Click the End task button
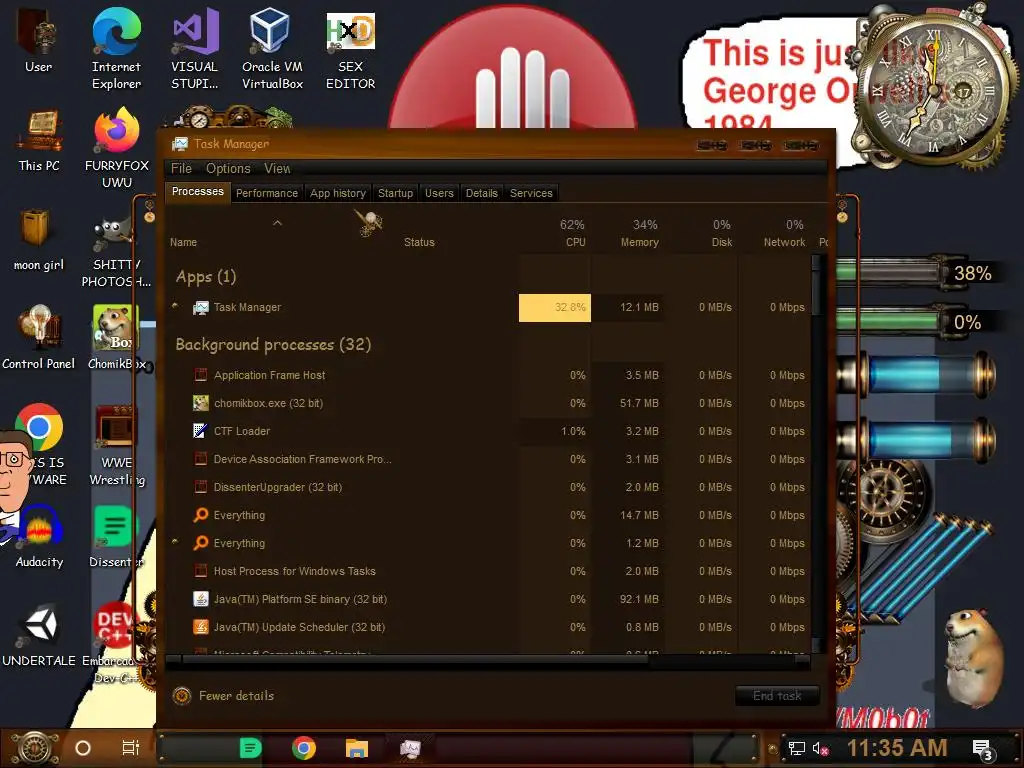 [x=776, y=696]
